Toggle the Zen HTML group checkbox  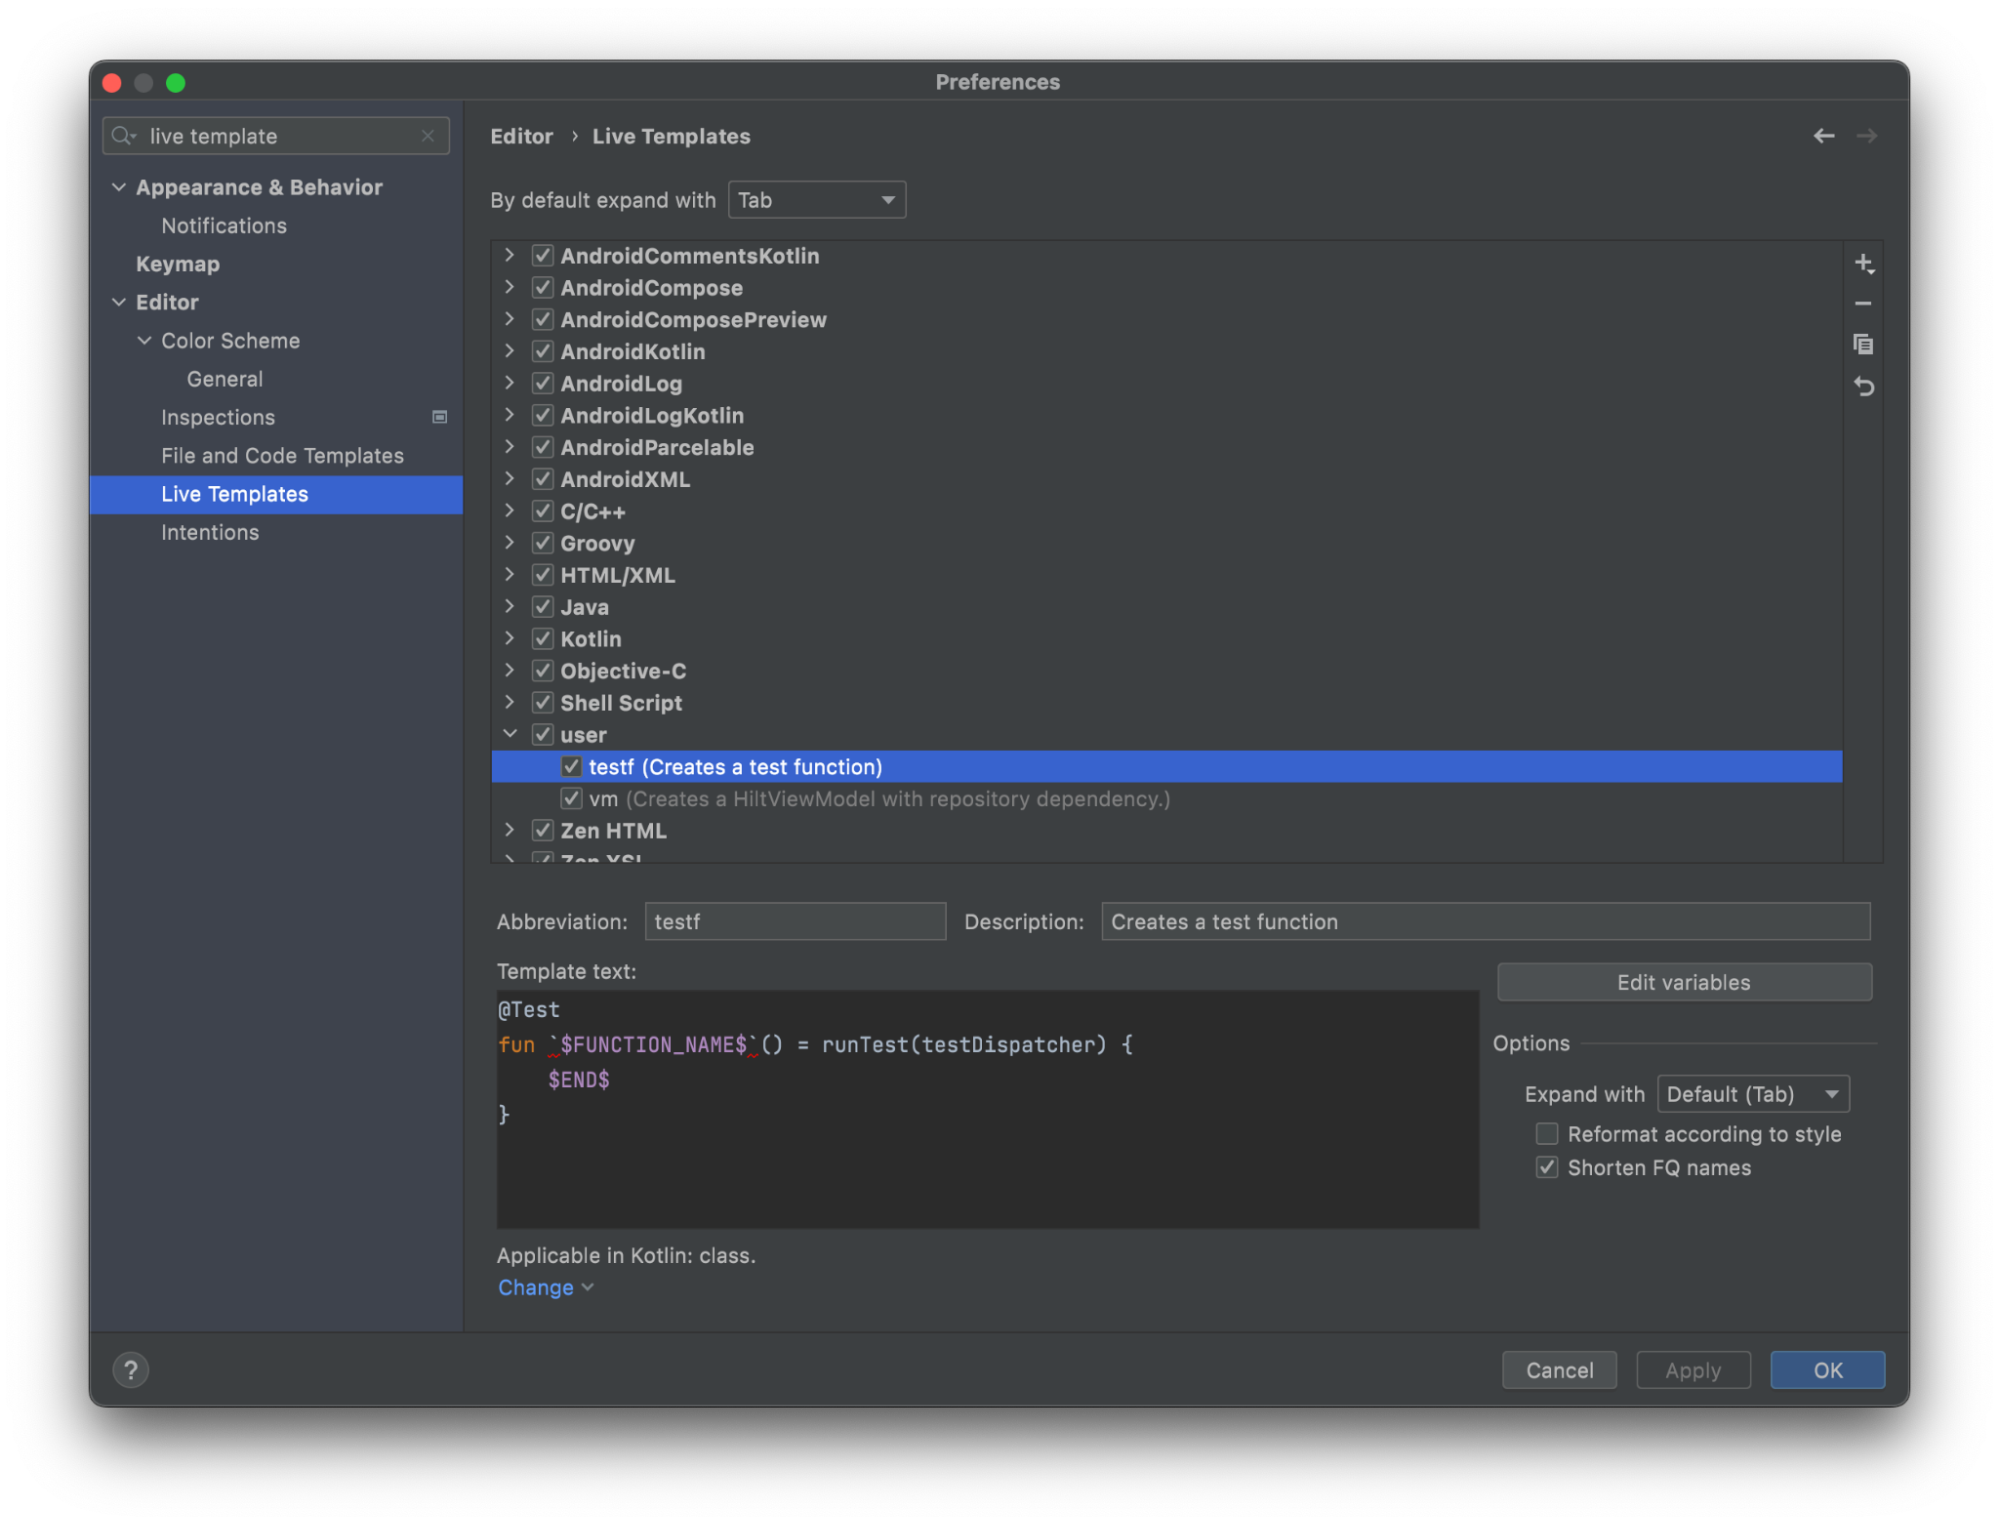tap(543, 831)
